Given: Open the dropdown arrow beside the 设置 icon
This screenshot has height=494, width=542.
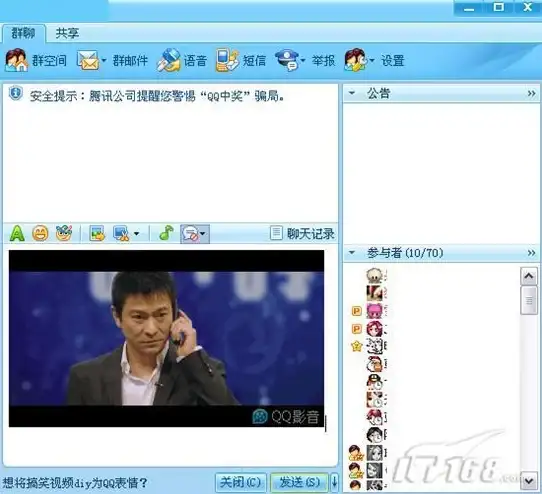Looking at the screenshot, I should click(372, 60).
